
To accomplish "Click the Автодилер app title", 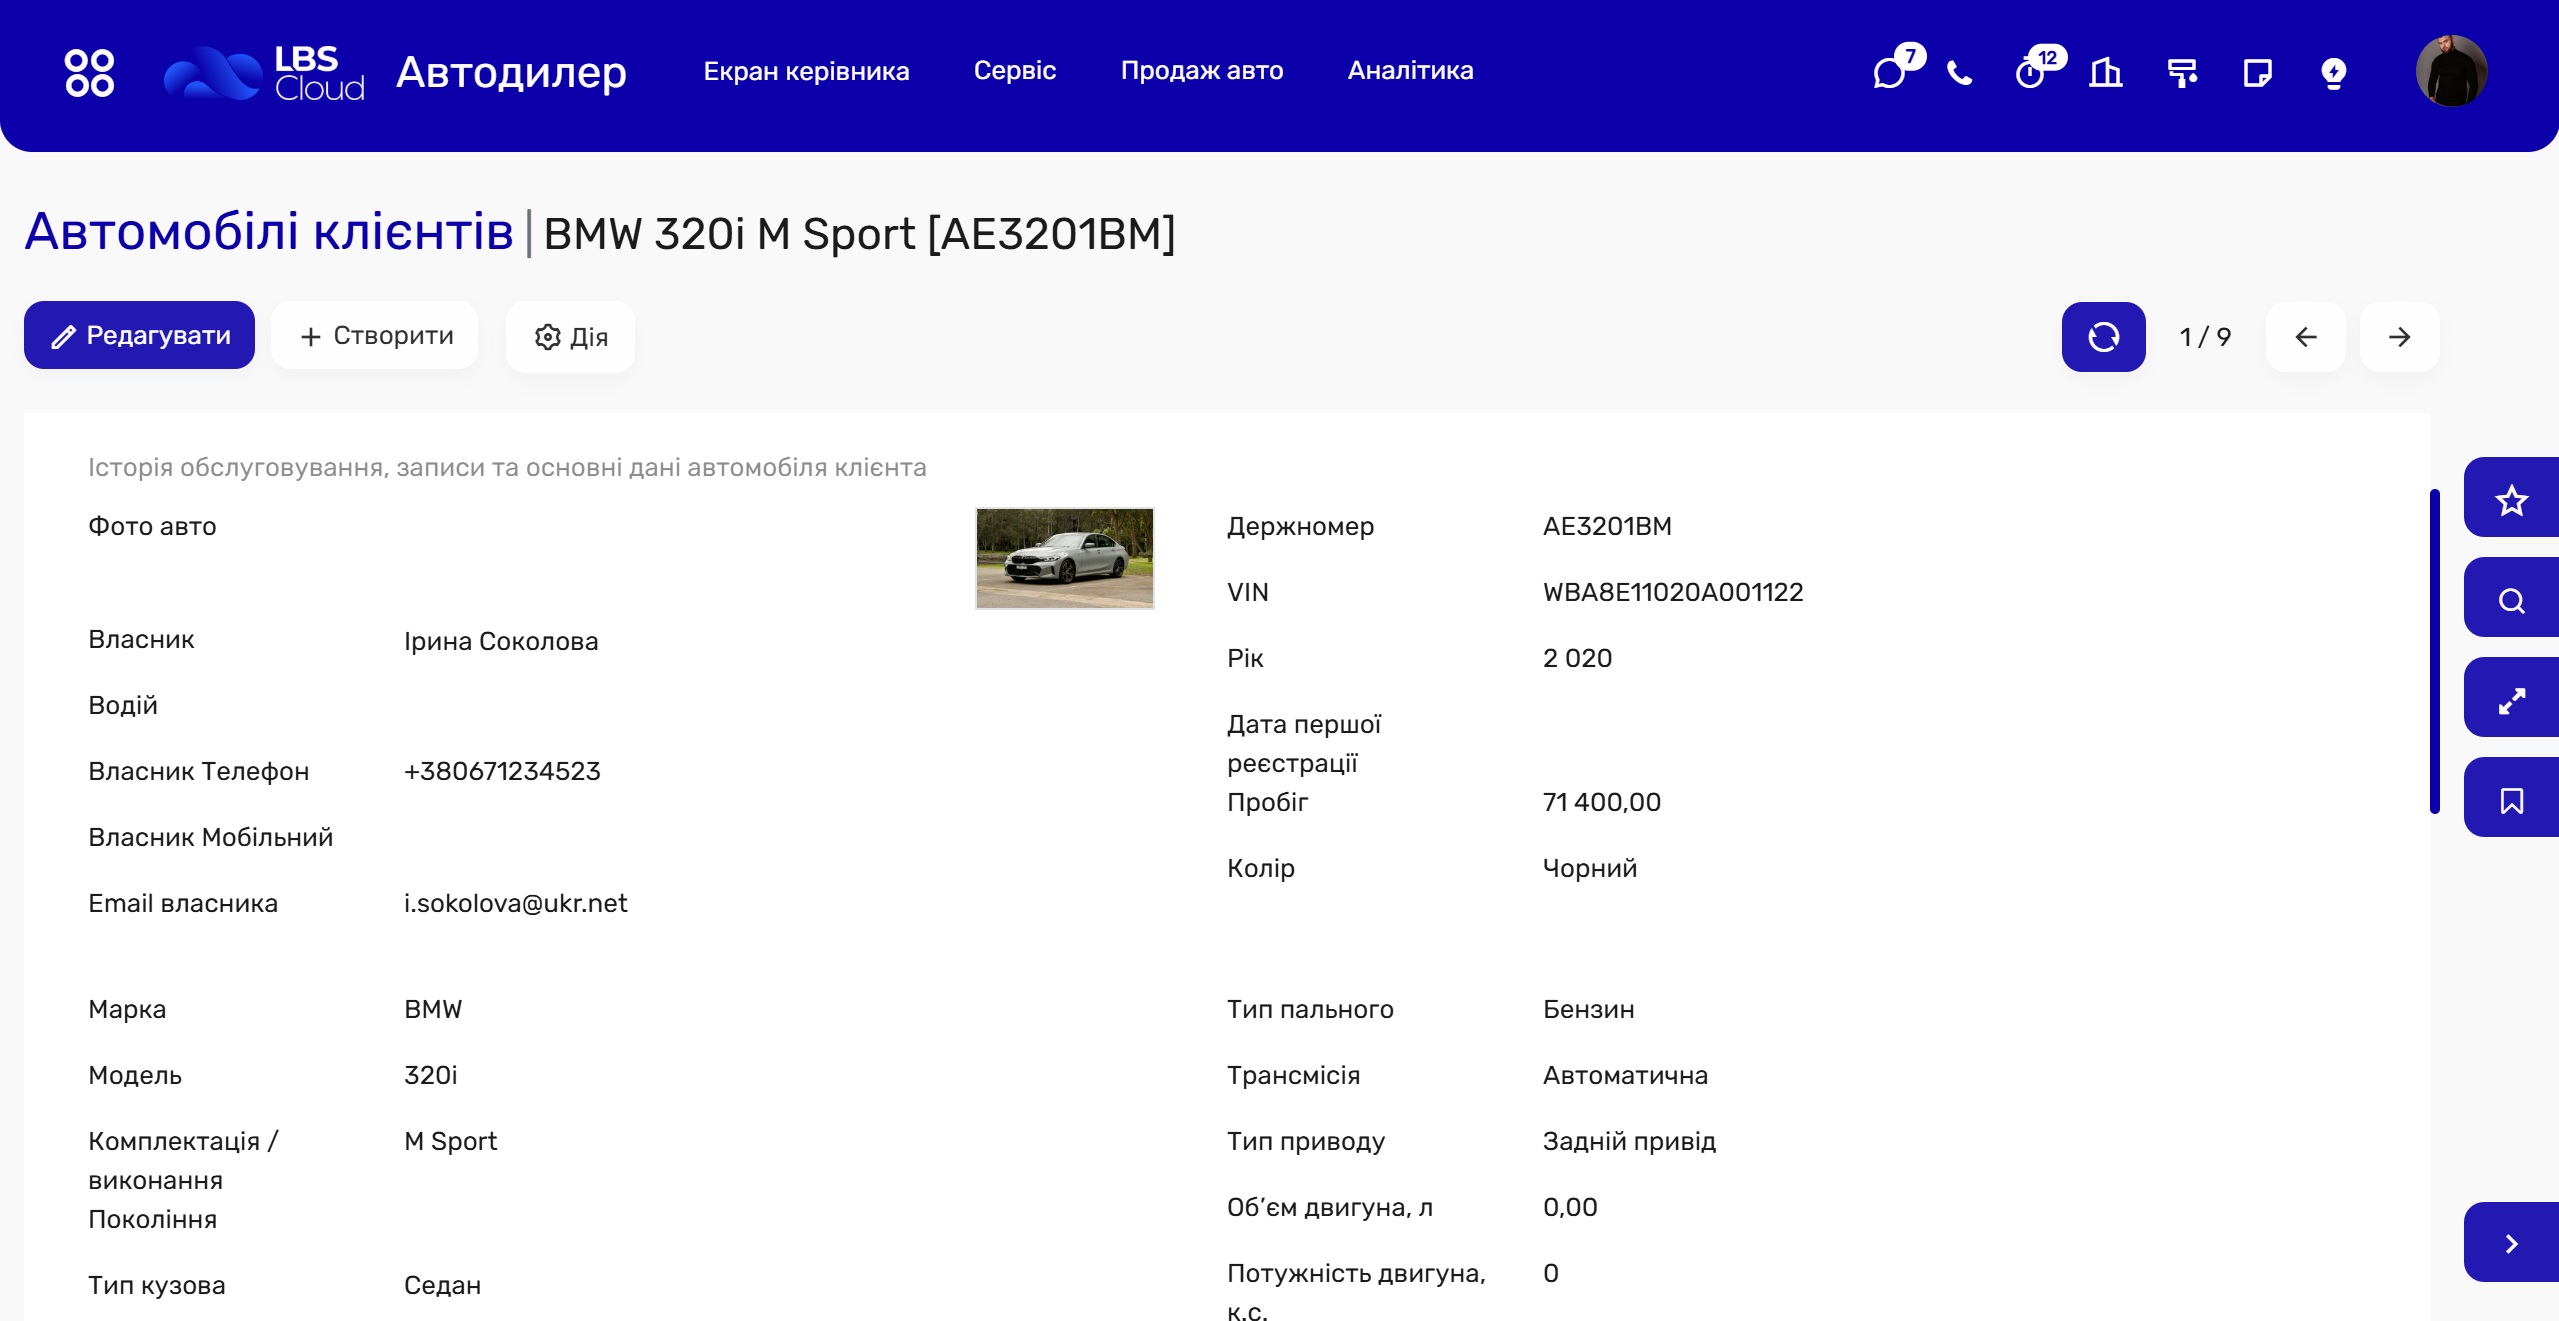I will pyautogui.click(x=512, y=72).
